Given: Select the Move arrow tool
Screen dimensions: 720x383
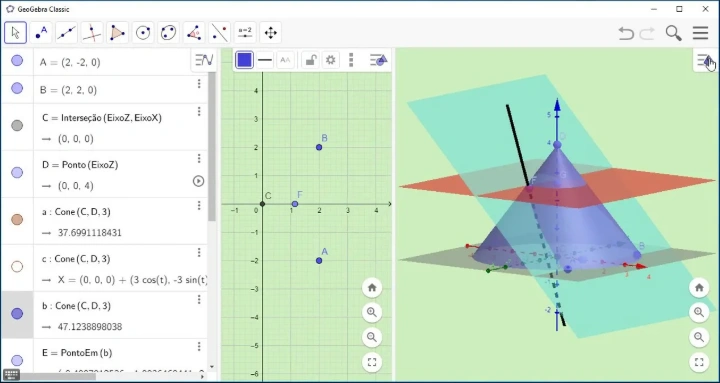Looking at the screenshot, I should point(16,33).
